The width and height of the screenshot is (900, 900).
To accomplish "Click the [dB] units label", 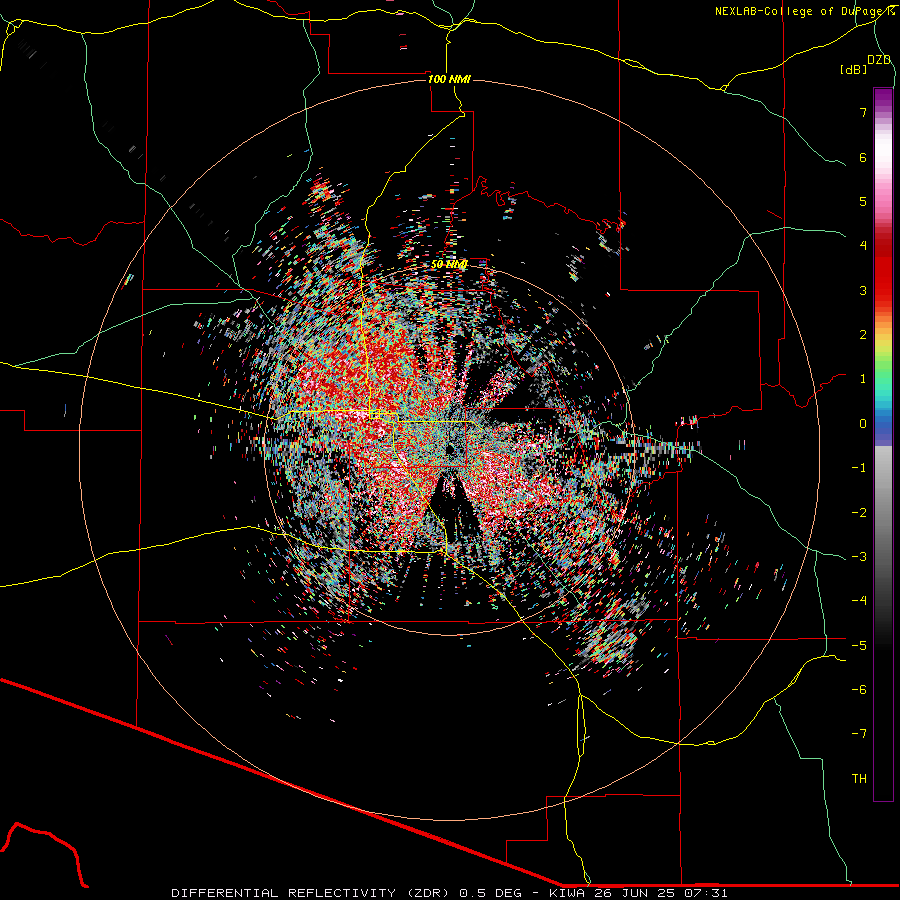I will click(x=853, y=69).
